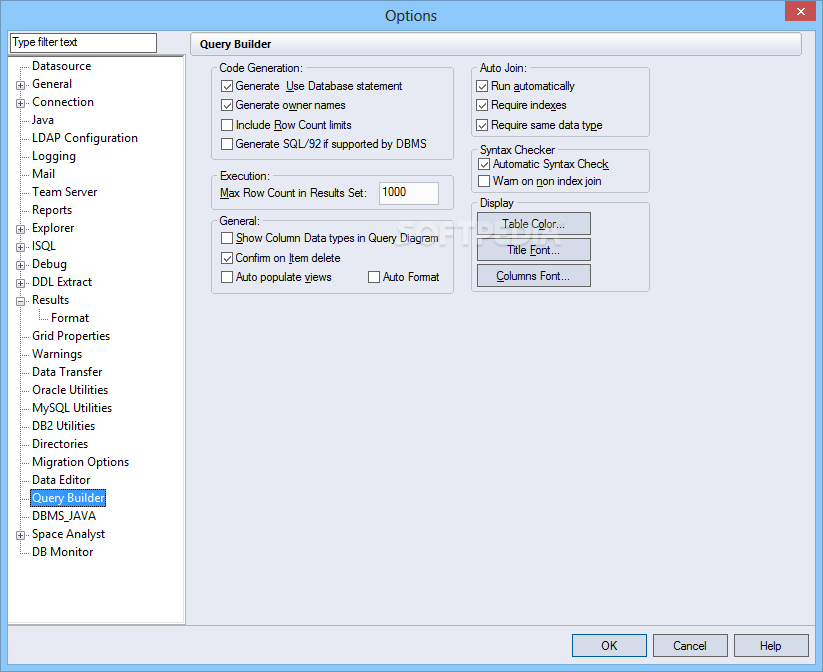Expand the ISQL tree node
The image size is (823, 672).
pyautogui.click(x=20, y=247)
